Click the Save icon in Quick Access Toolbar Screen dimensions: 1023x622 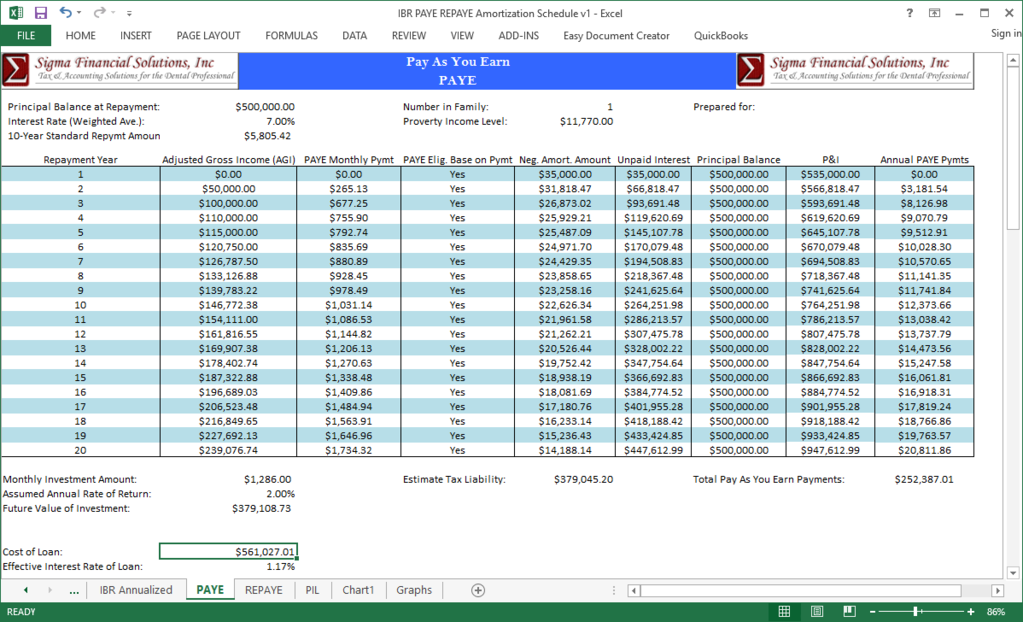[x=40, y=12]
